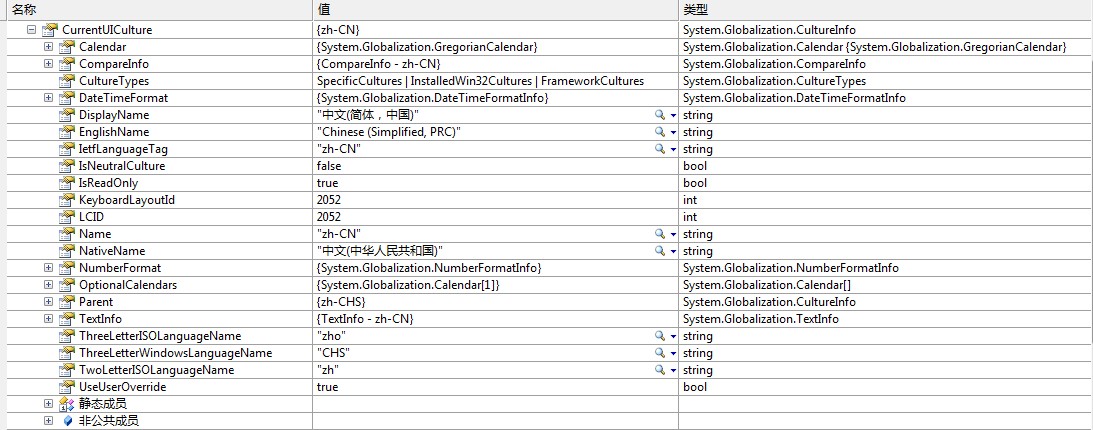Click the TextInfo property icon
Image resolution: width=1093 pixels, height=430 pixels.
point(66,318)
